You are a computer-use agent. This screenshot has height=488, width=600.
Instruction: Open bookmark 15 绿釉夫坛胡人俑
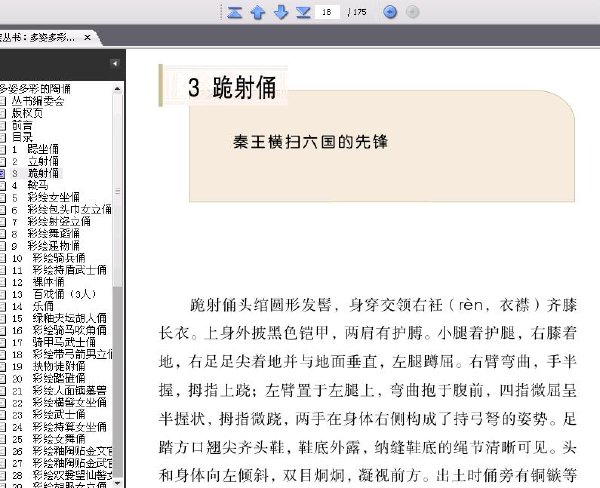59,318
